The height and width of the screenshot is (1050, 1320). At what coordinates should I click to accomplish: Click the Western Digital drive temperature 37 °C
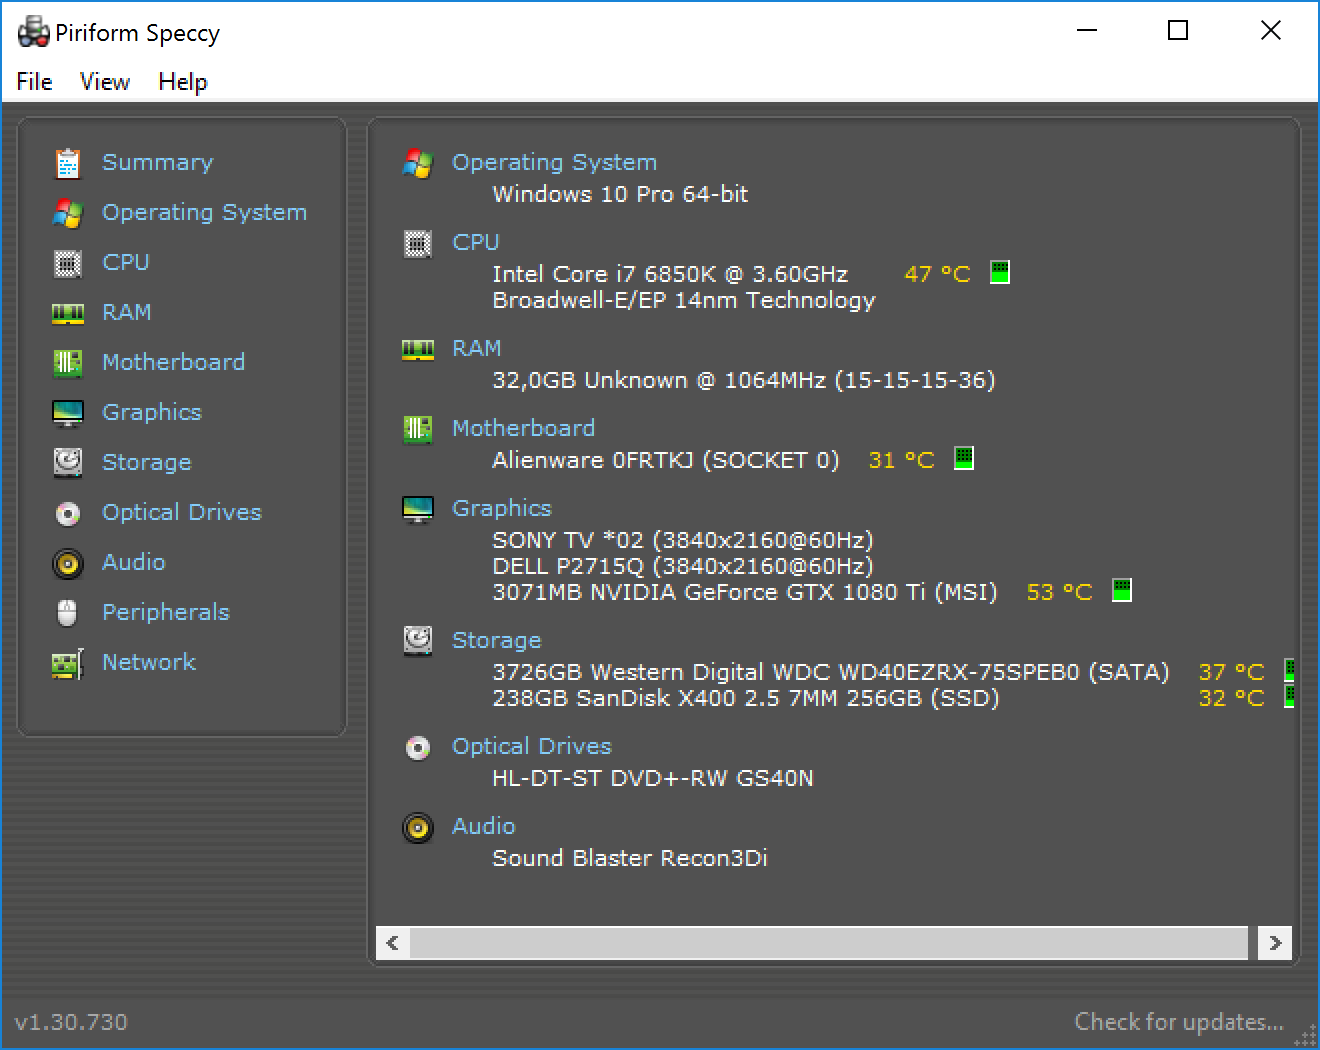1231,672
